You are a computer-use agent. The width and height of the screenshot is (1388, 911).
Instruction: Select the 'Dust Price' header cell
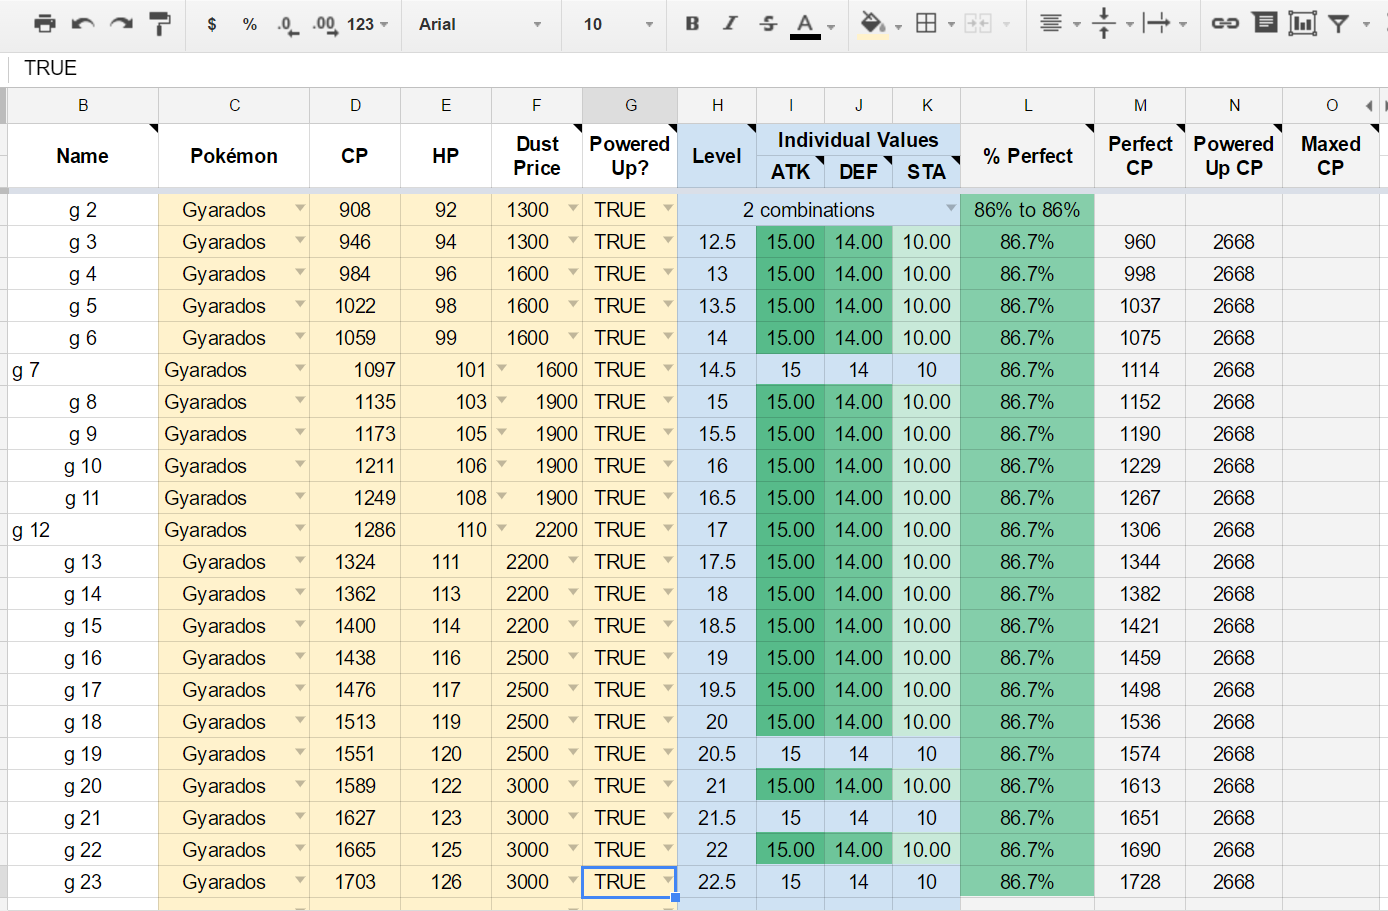tap(537, 156)
